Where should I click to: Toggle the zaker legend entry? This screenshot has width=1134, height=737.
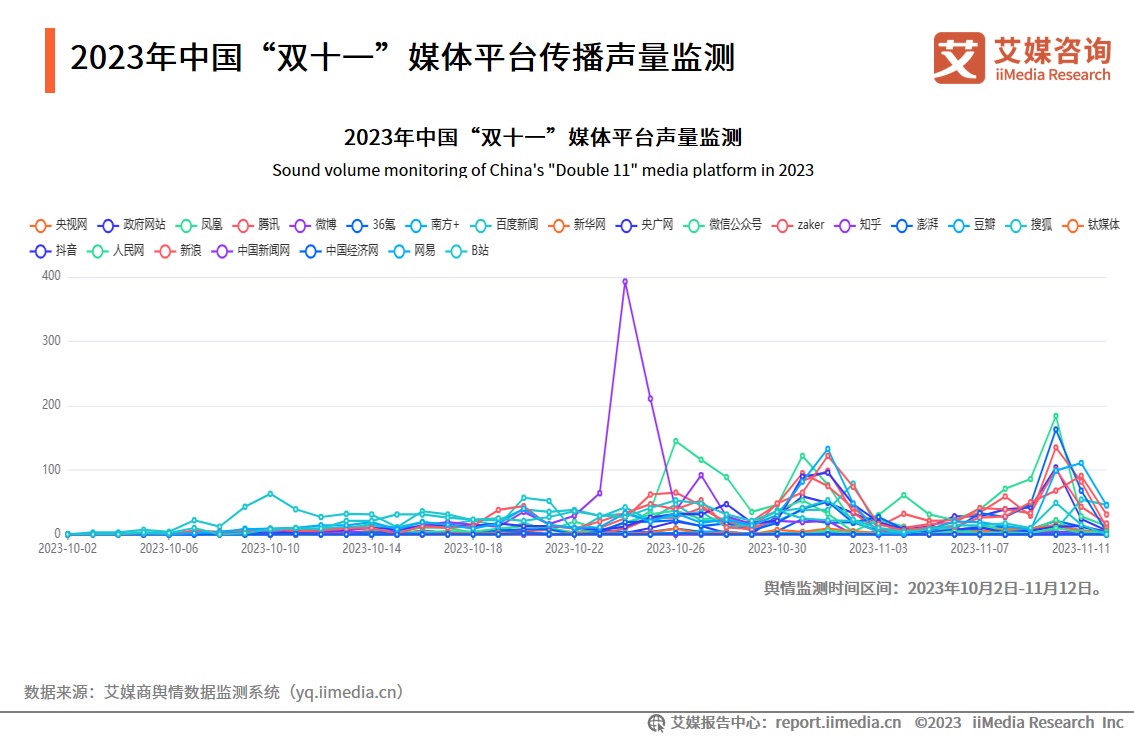coord(798,225)
